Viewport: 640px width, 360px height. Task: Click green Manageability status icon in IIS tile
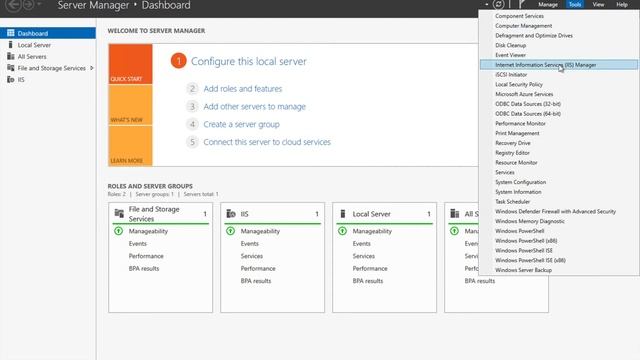coord(230,231)
